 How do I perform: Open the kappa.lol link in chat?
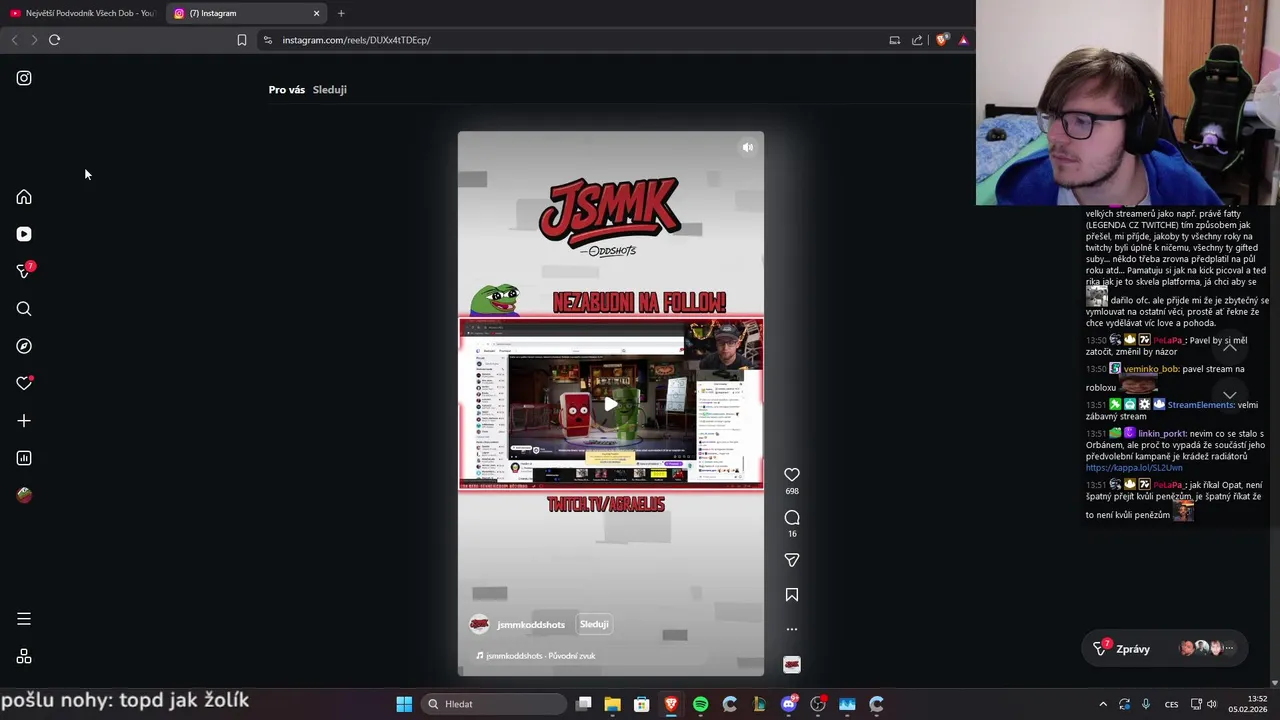tap(1134, 467)
